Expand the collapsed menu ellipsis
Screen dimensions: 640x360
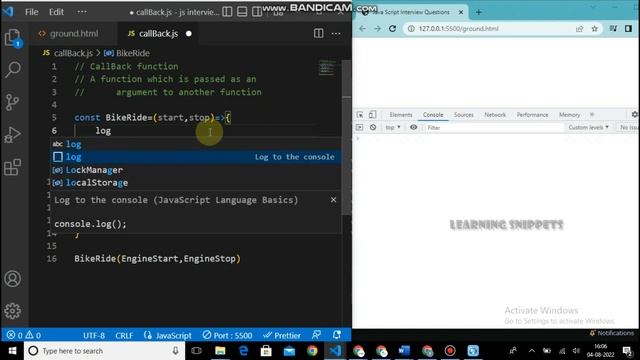click(x=82, y=12)
